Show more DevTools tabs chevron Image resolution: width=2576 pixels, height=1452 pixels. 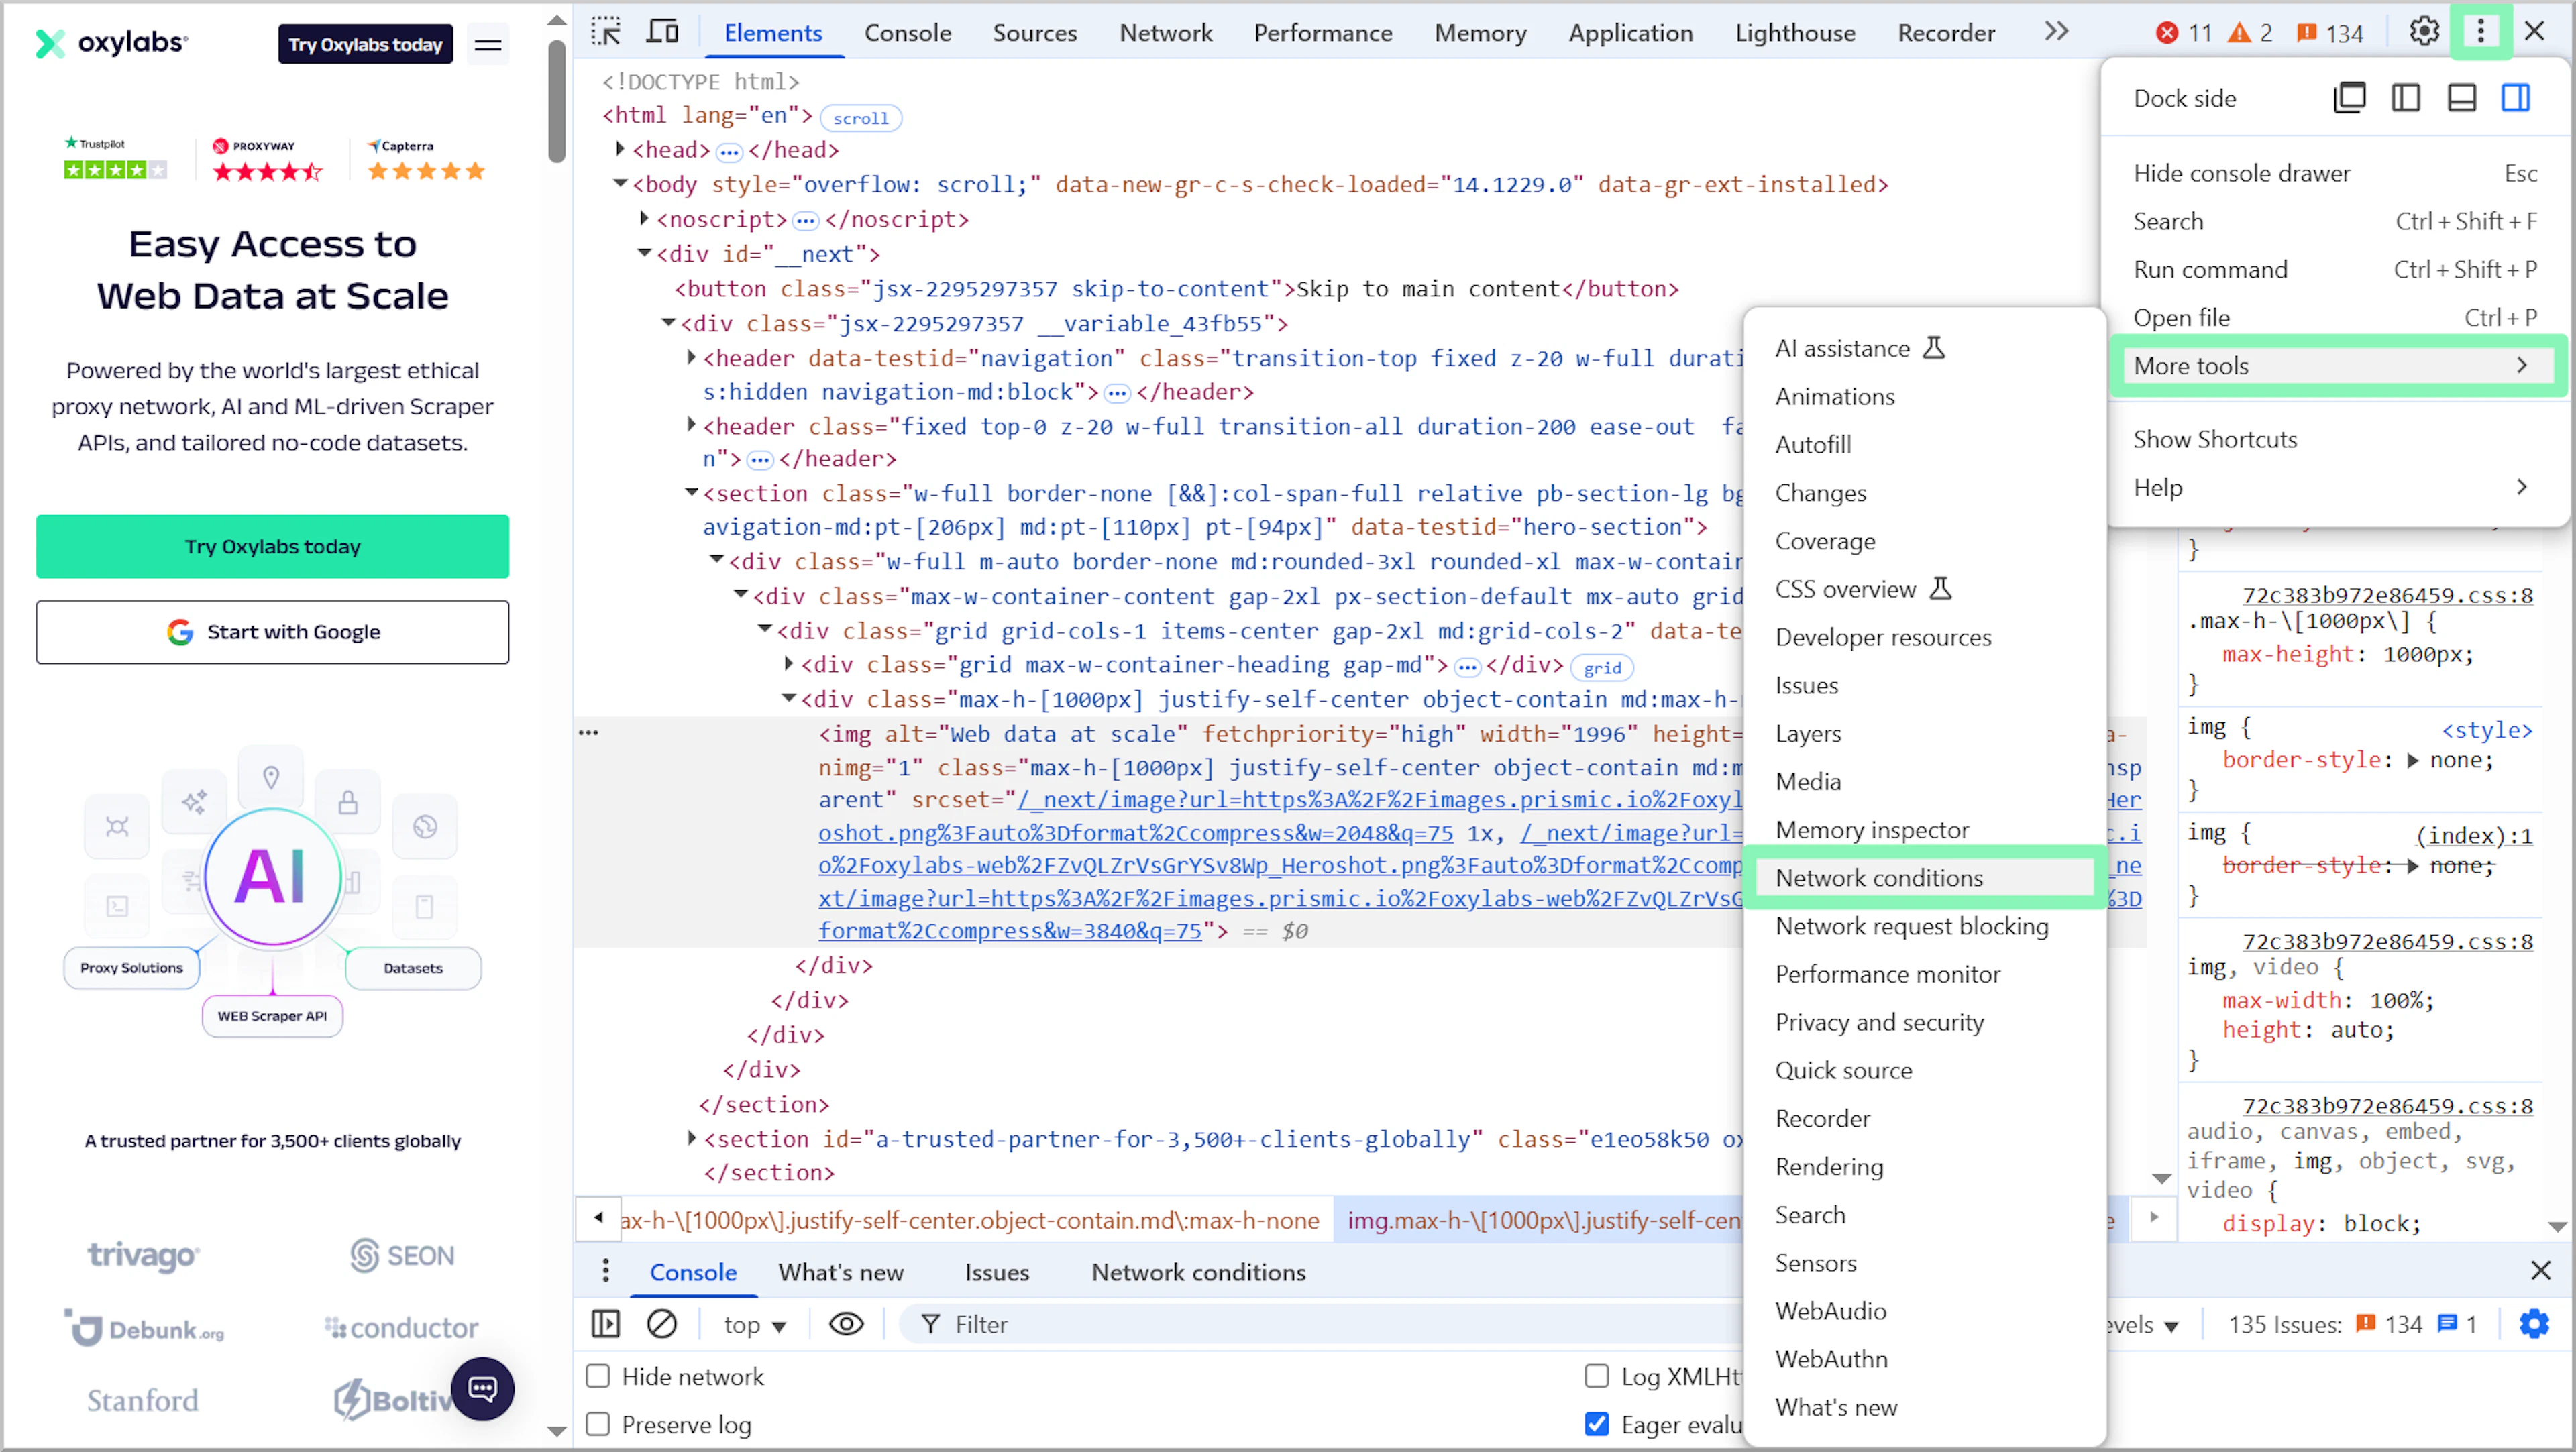(x=2056, y=32)
